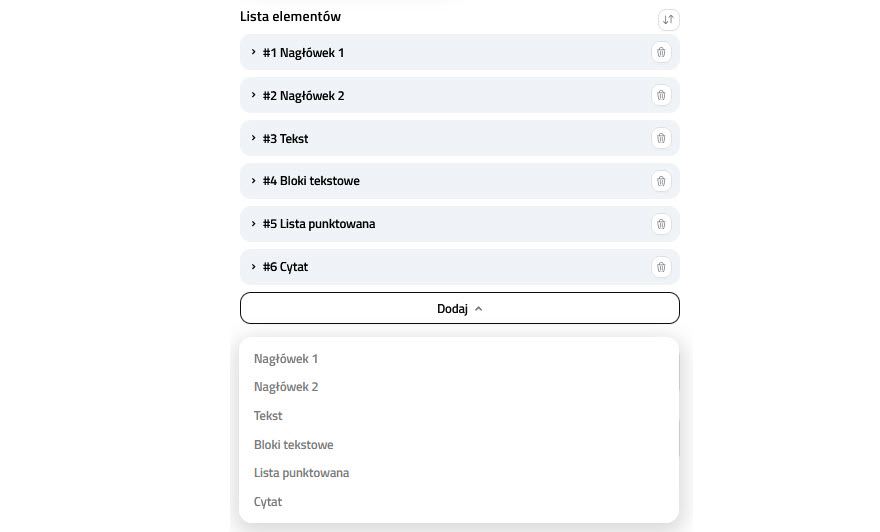Screen dimensions: 880x532
Task: Choose Nagłówek 1 from the Dodaj menu
Action: pos(286,358)
